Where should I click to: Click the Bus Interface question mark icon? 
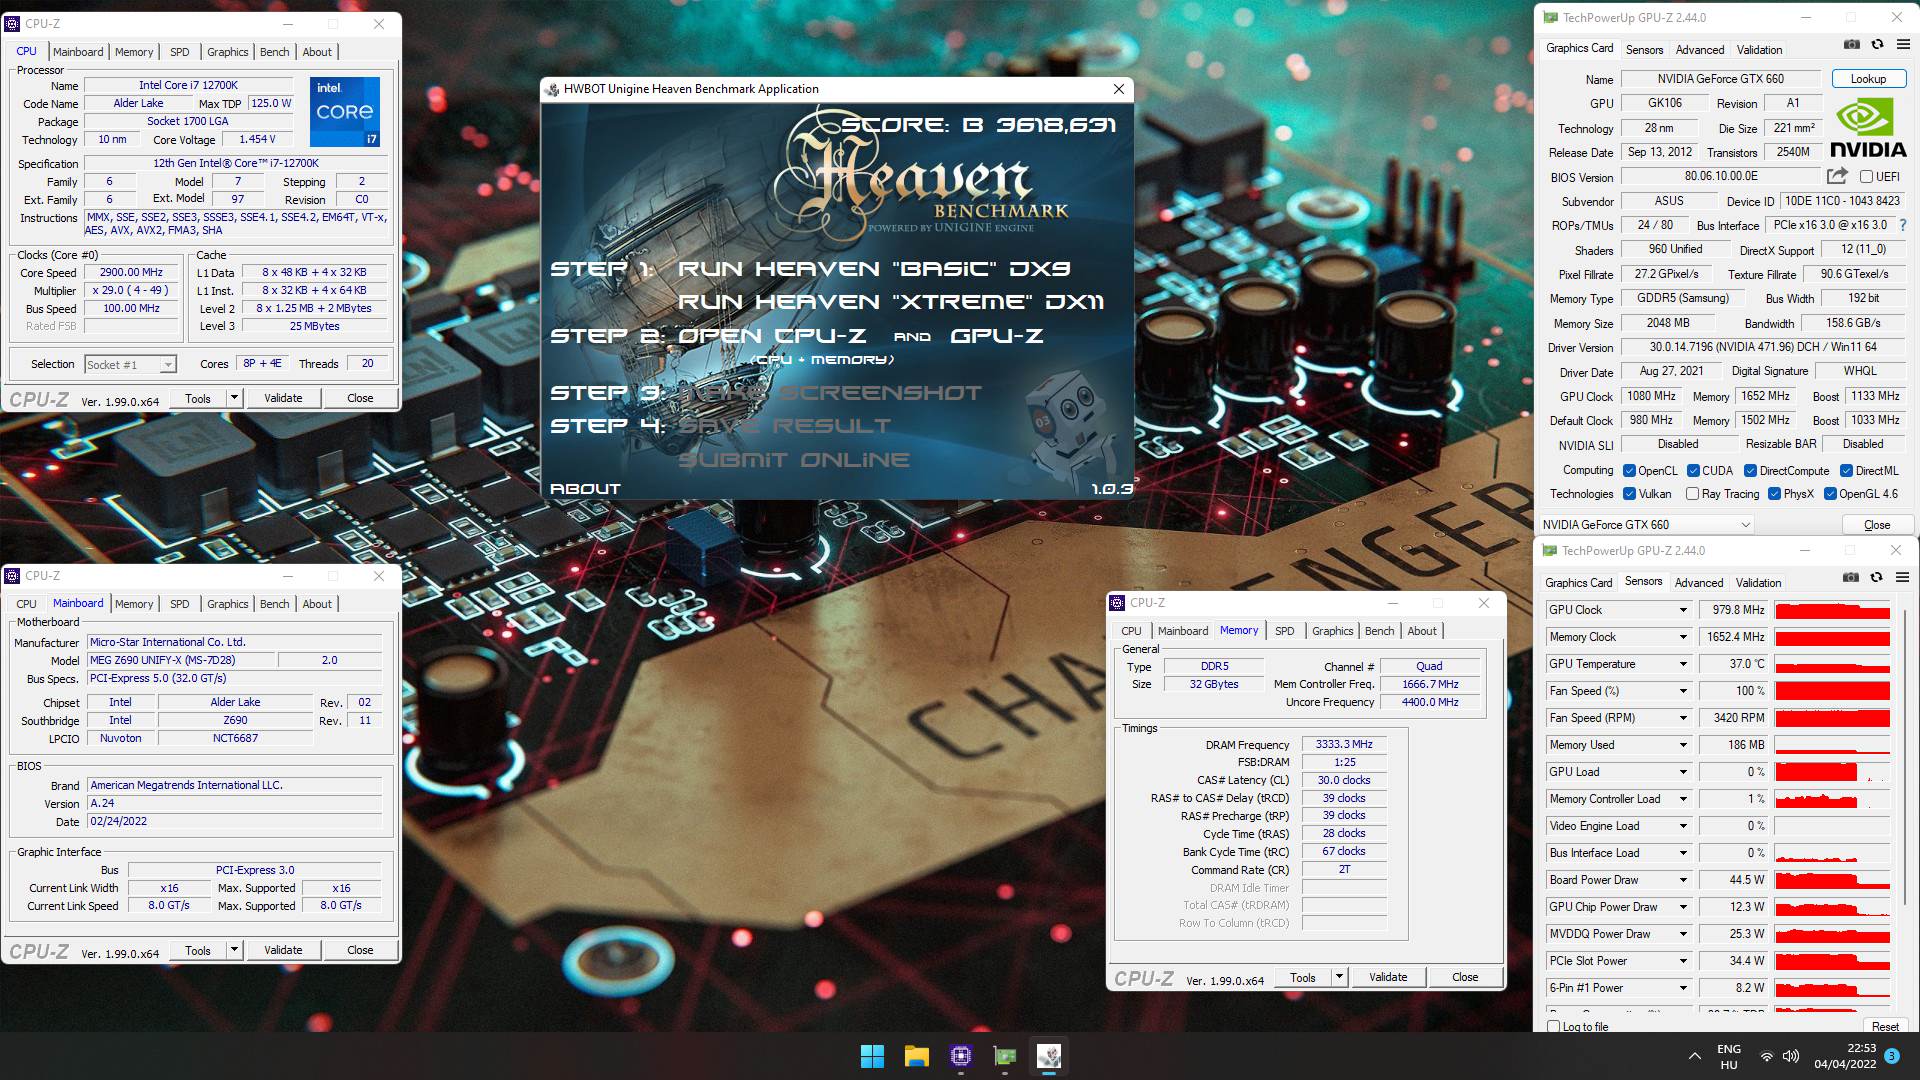(1903, 226)
